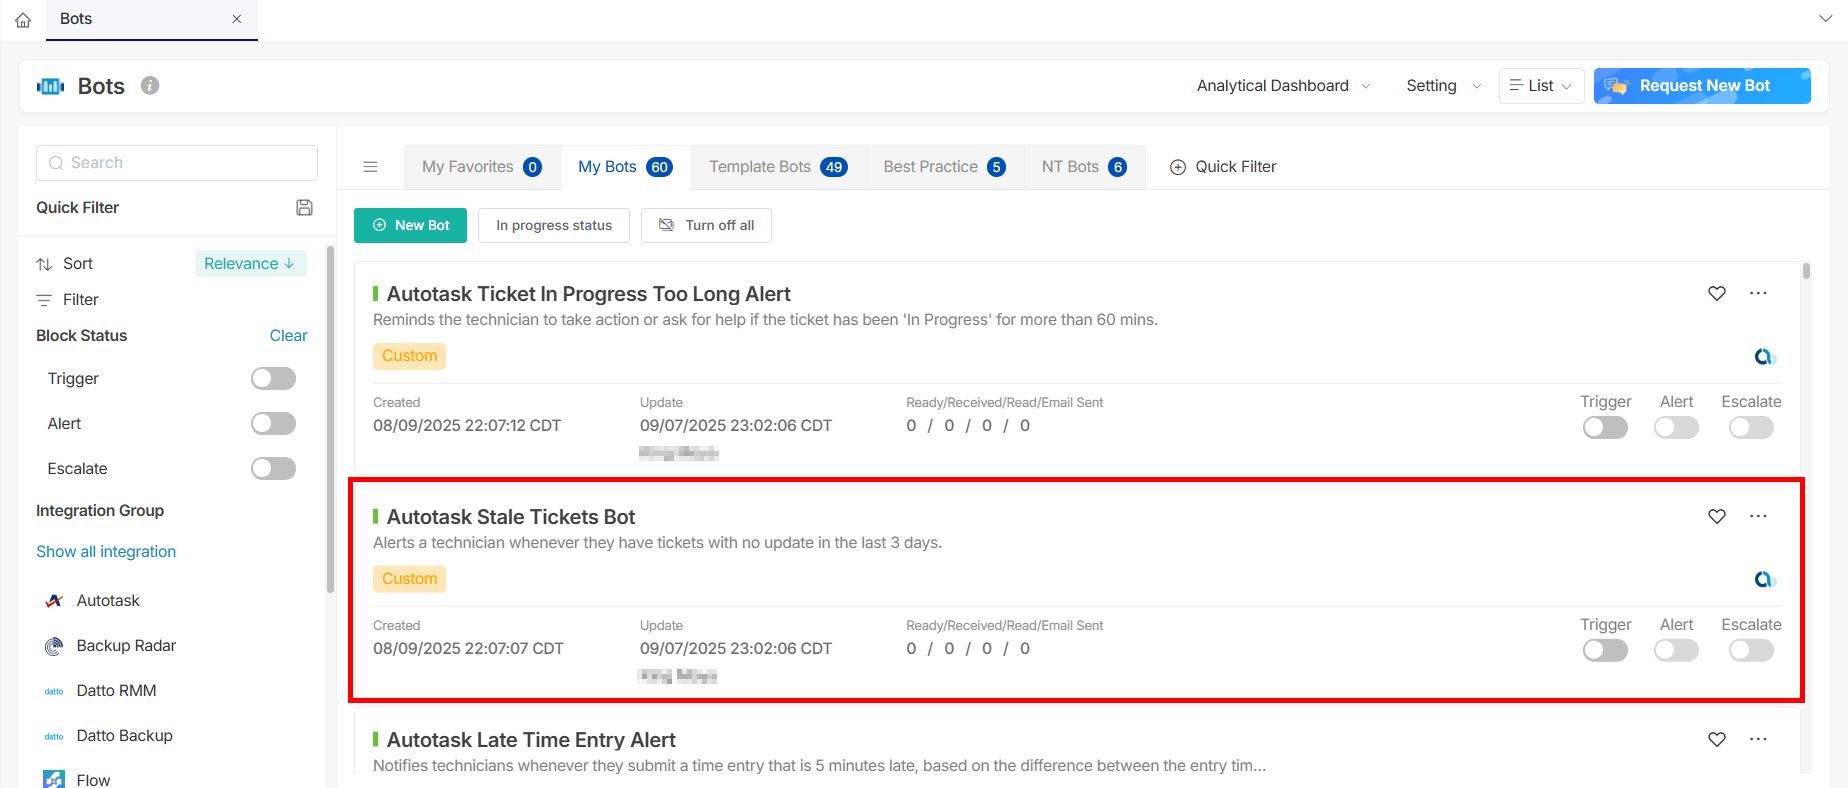Click the bot list vertical scrollbar
The height and width of the screenshot is (788, 1848).
pos(1806,271)
